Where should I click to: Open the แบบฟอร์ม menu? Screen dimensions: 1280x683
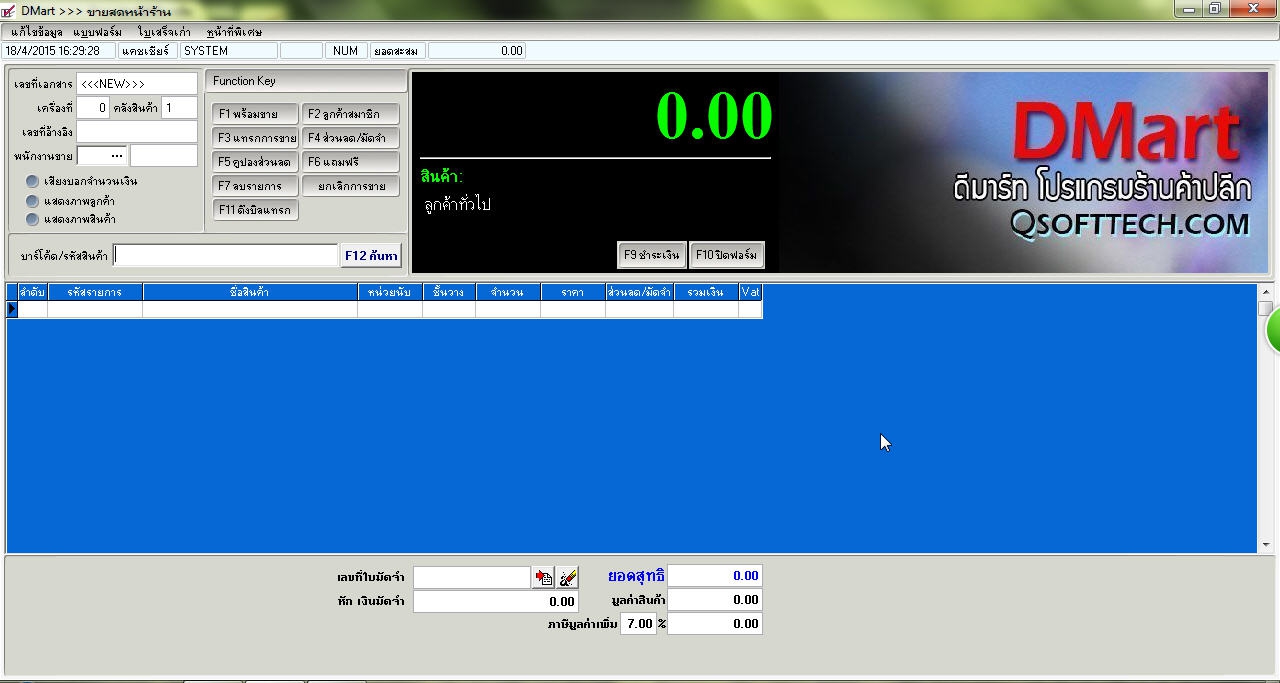point(98,32)
